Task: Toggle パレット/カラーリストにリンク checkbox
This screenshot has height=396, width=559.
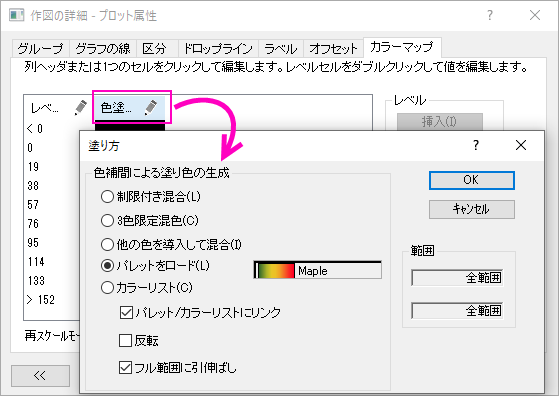Action: [x=126, y=313]
